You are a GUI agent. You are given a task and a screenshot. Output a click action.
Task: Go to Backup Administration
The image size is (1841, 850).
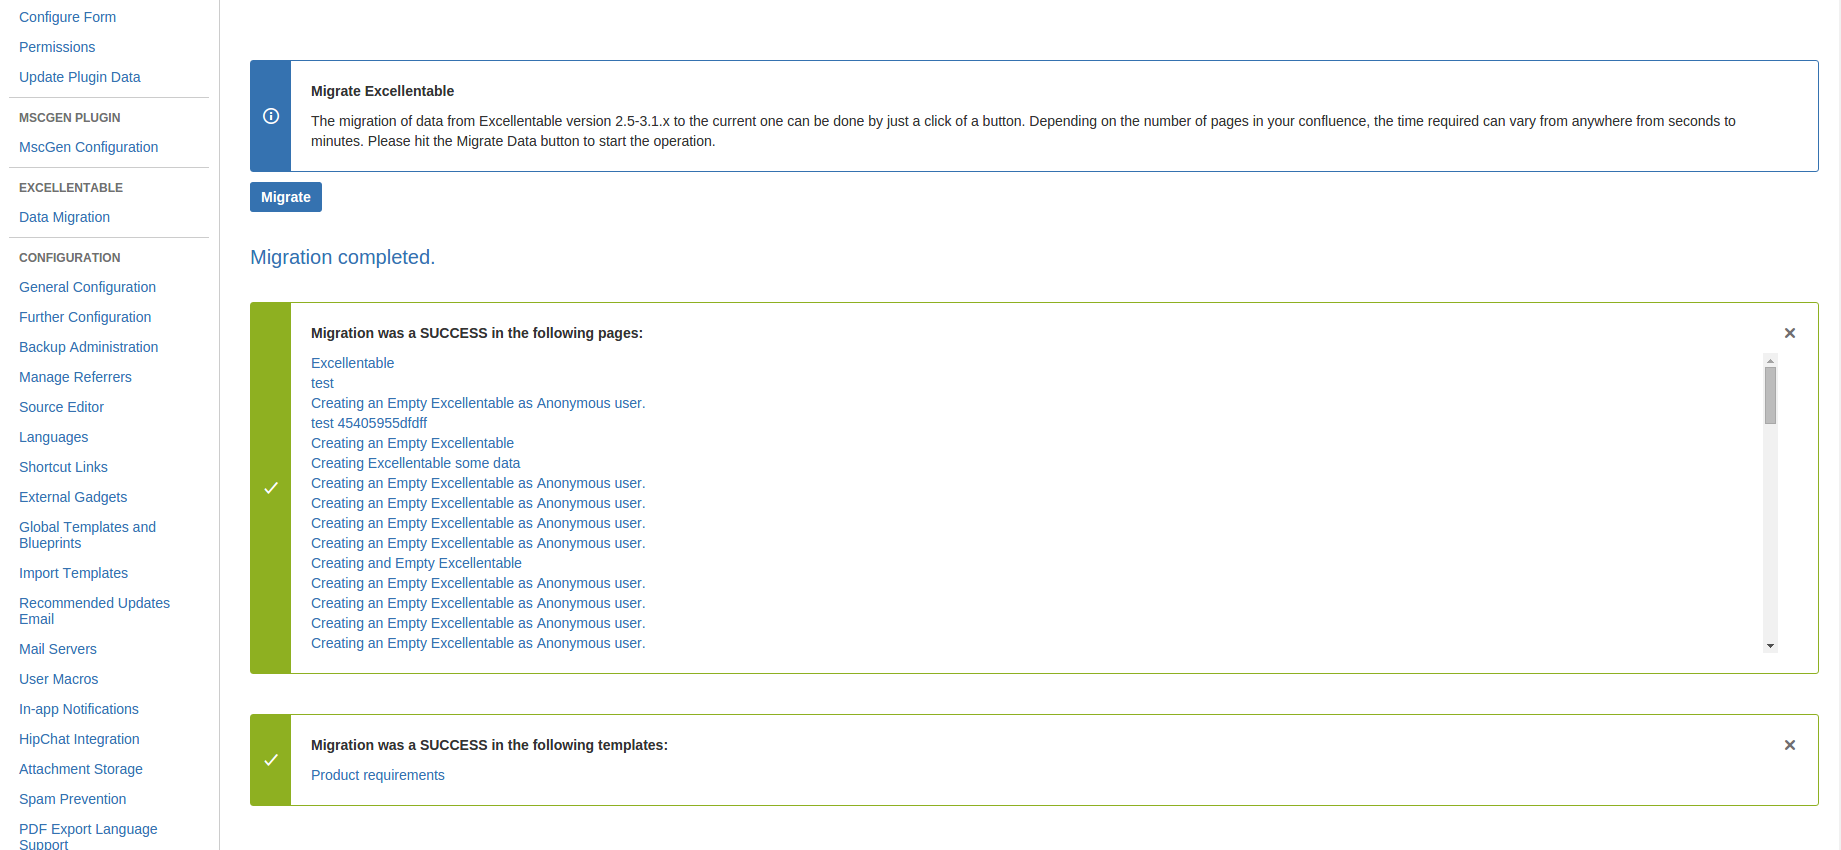(88, 347)
